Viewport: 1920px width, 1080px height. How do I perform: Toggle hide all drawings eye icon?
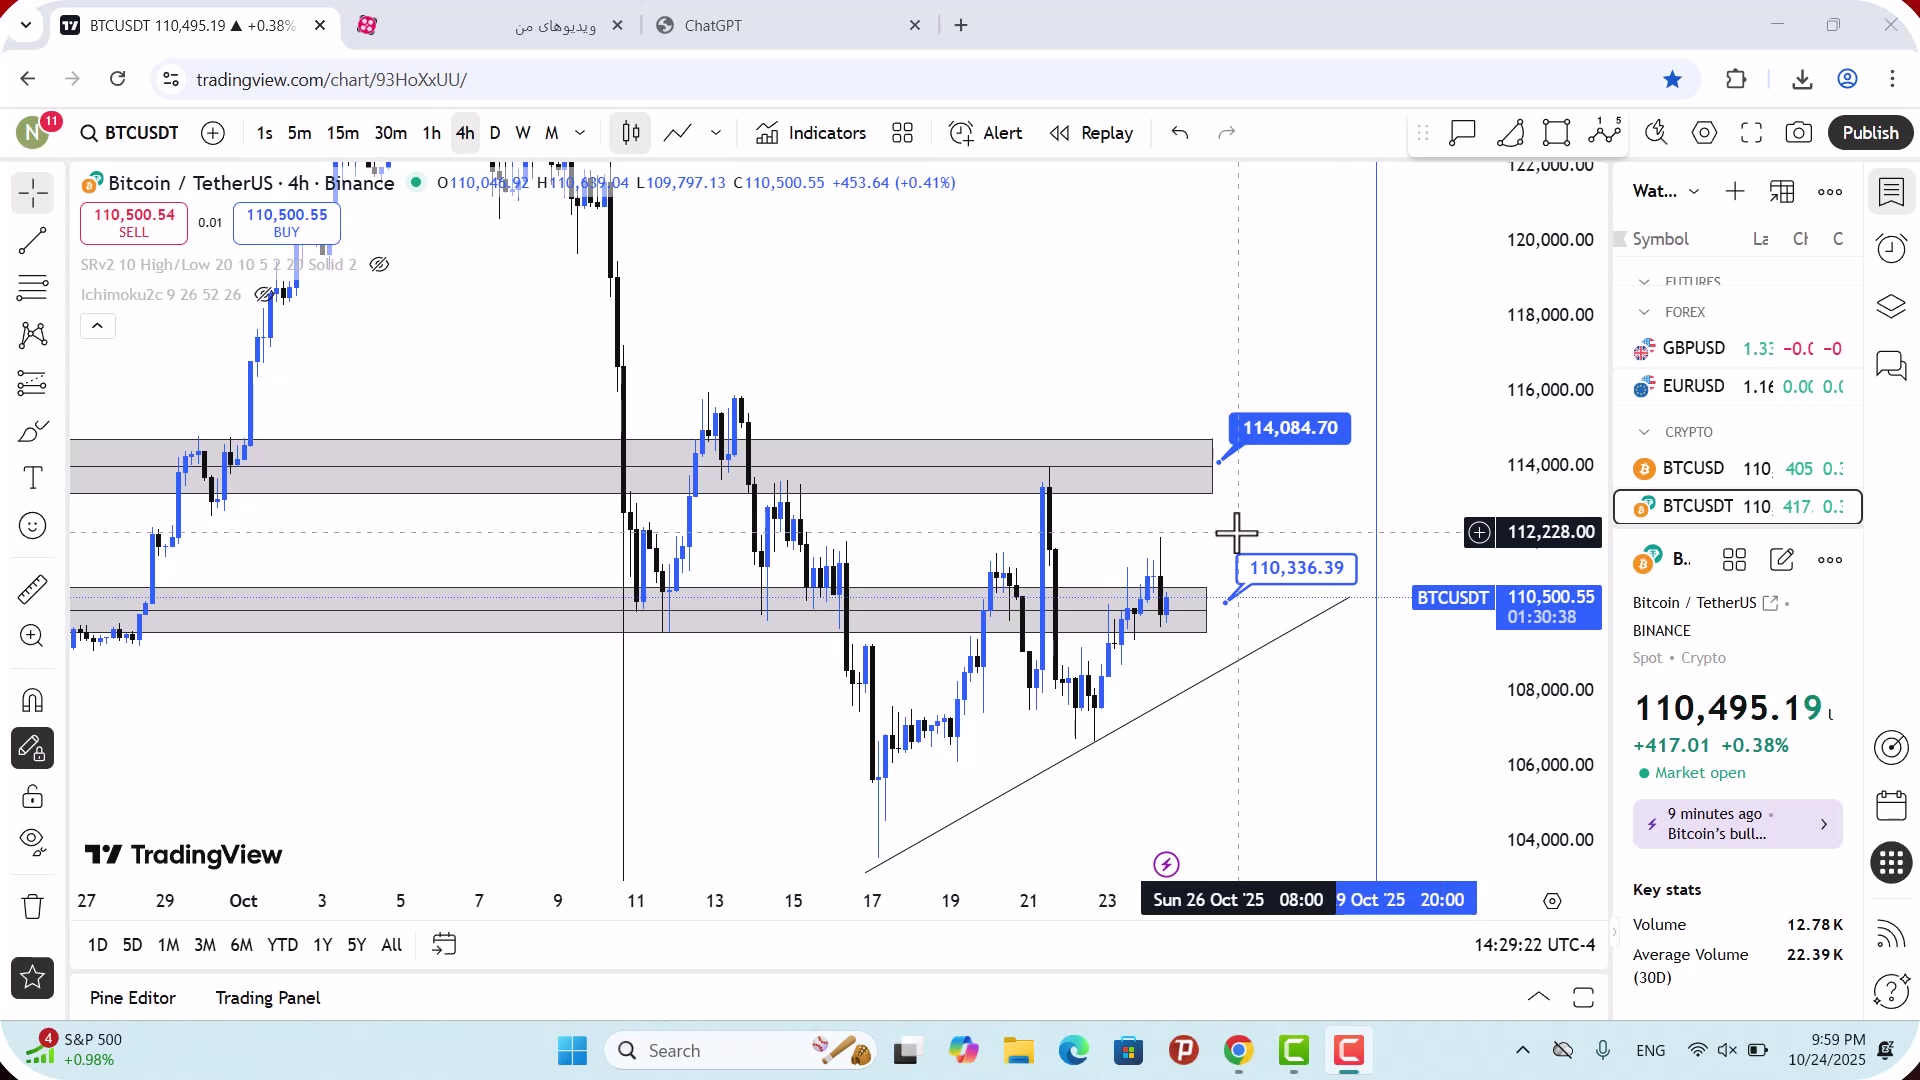[x=32, y=843]
